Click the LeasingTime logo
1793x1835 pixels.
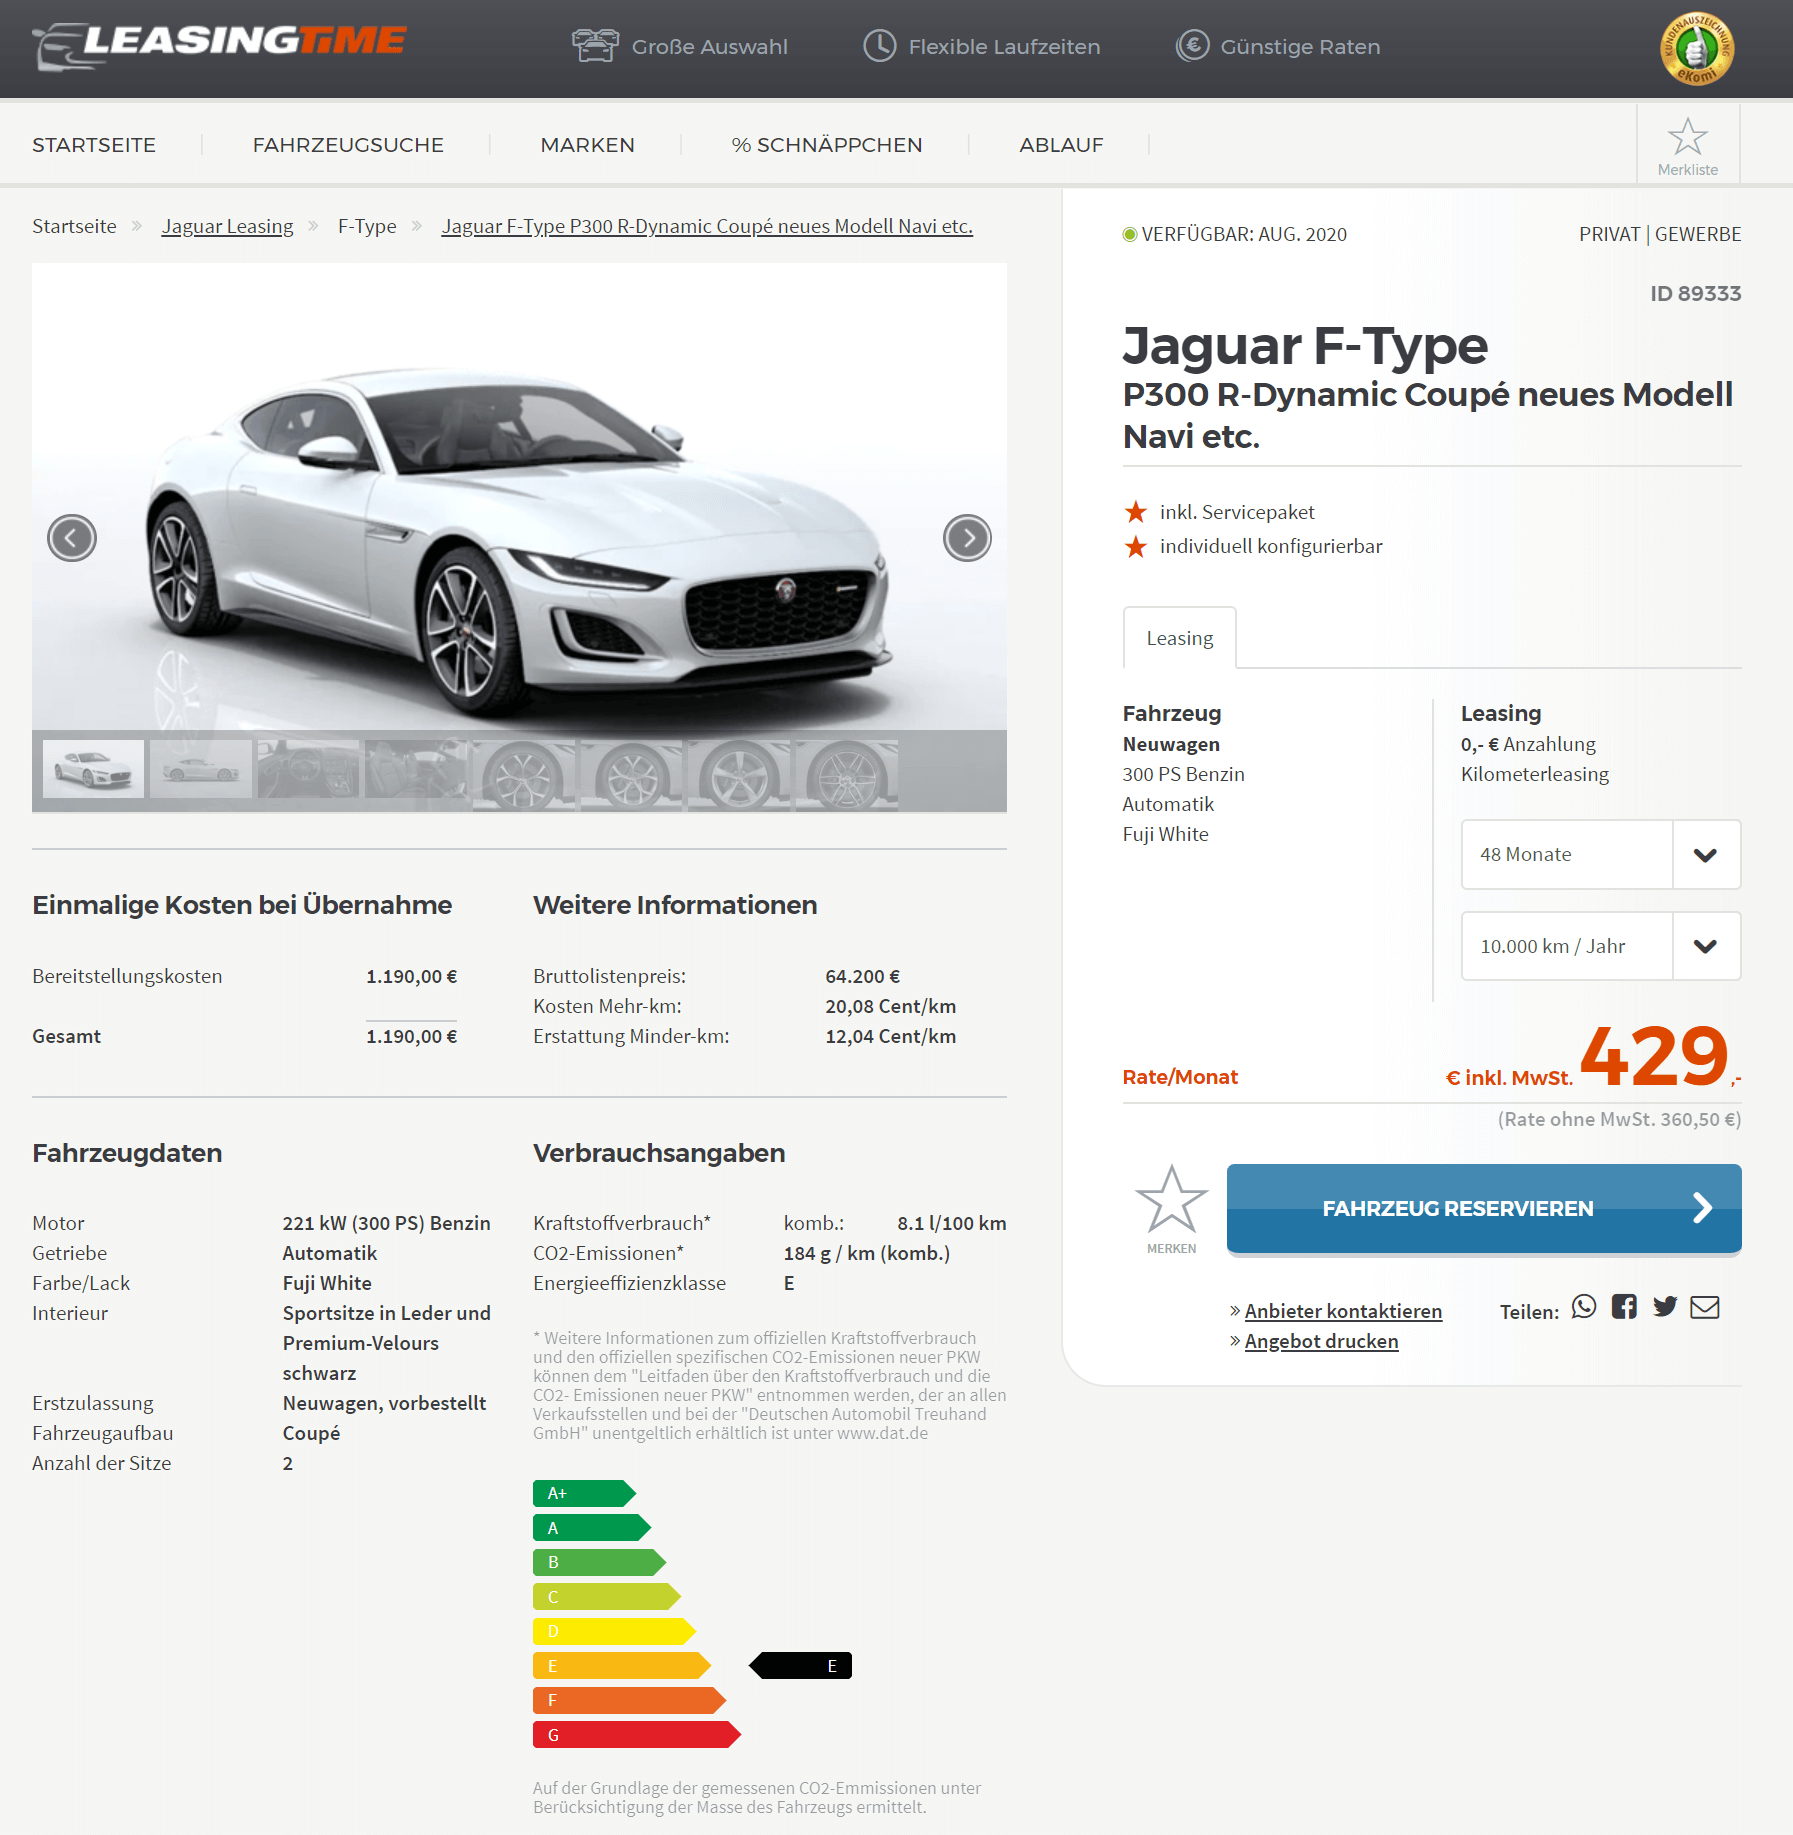(x=219, y=45)
